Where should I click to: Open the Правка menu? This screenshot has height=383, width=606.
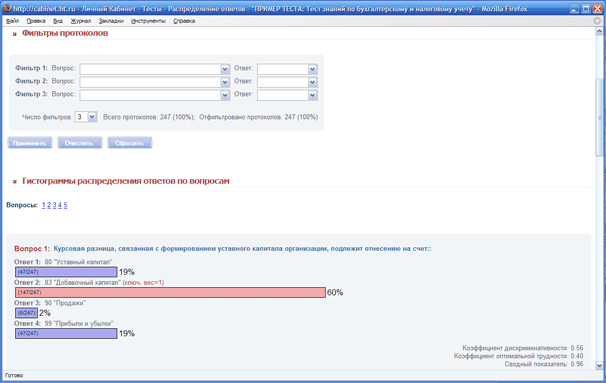pos(36,21)
